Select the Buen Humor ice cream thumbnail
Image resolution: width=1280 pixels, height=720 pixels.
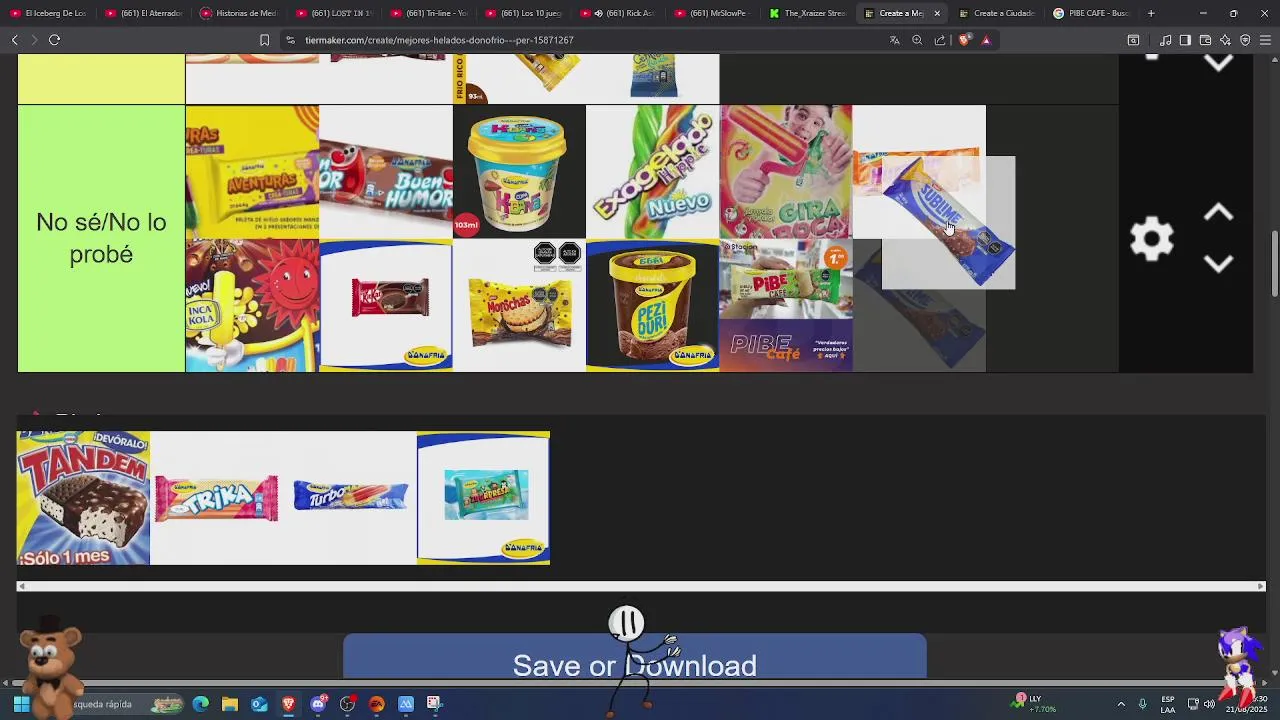386,172
